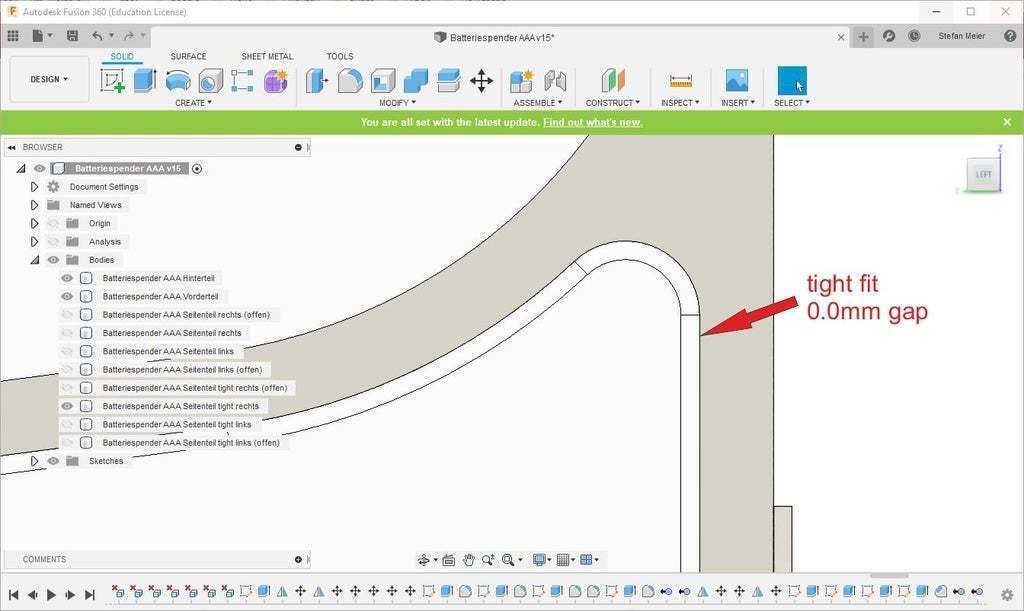Open the DESIGN workspace dropdown
1024x611 pixels.
(49, 79)
